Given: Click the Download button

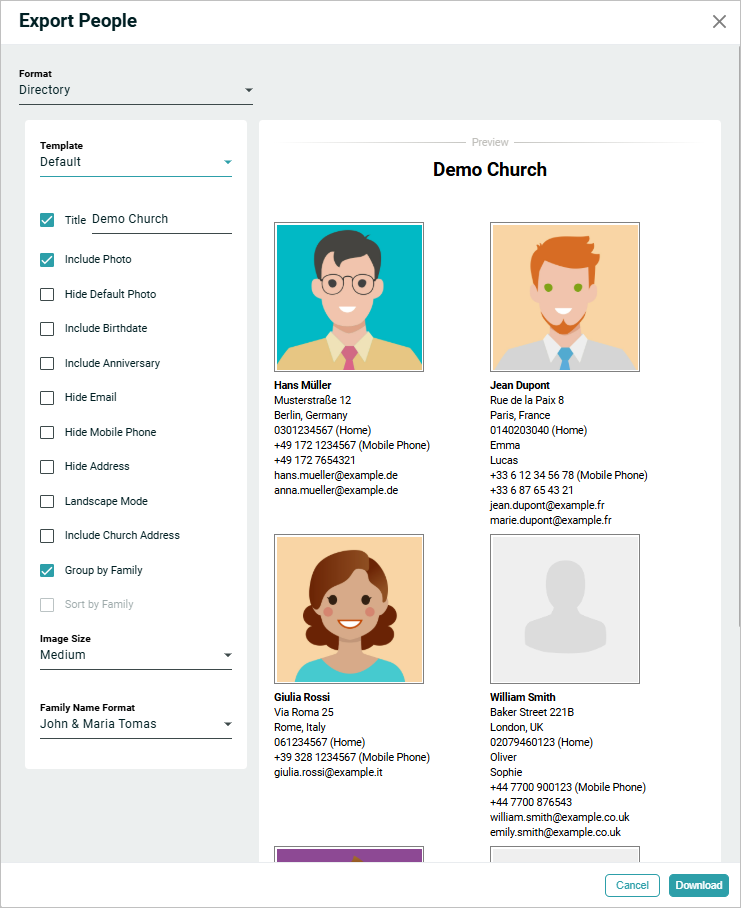Looking at the screenshot, I should 699,885.
